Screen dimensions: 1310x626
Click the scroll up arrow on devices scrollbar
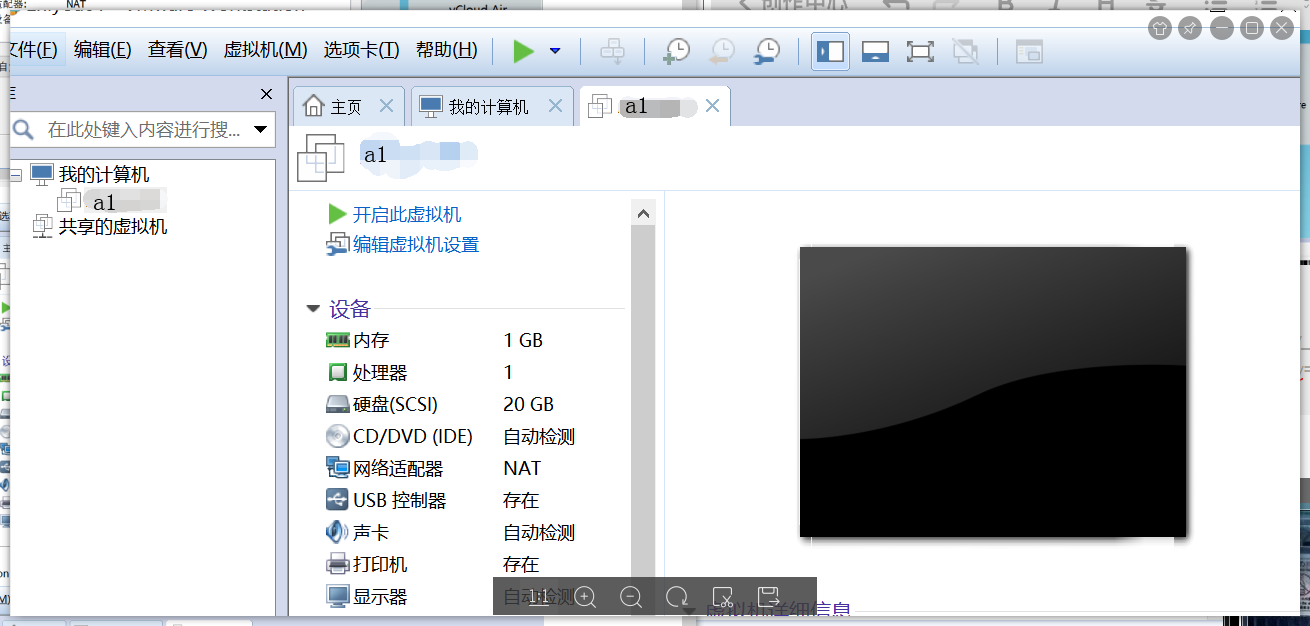tap(643, 213)
